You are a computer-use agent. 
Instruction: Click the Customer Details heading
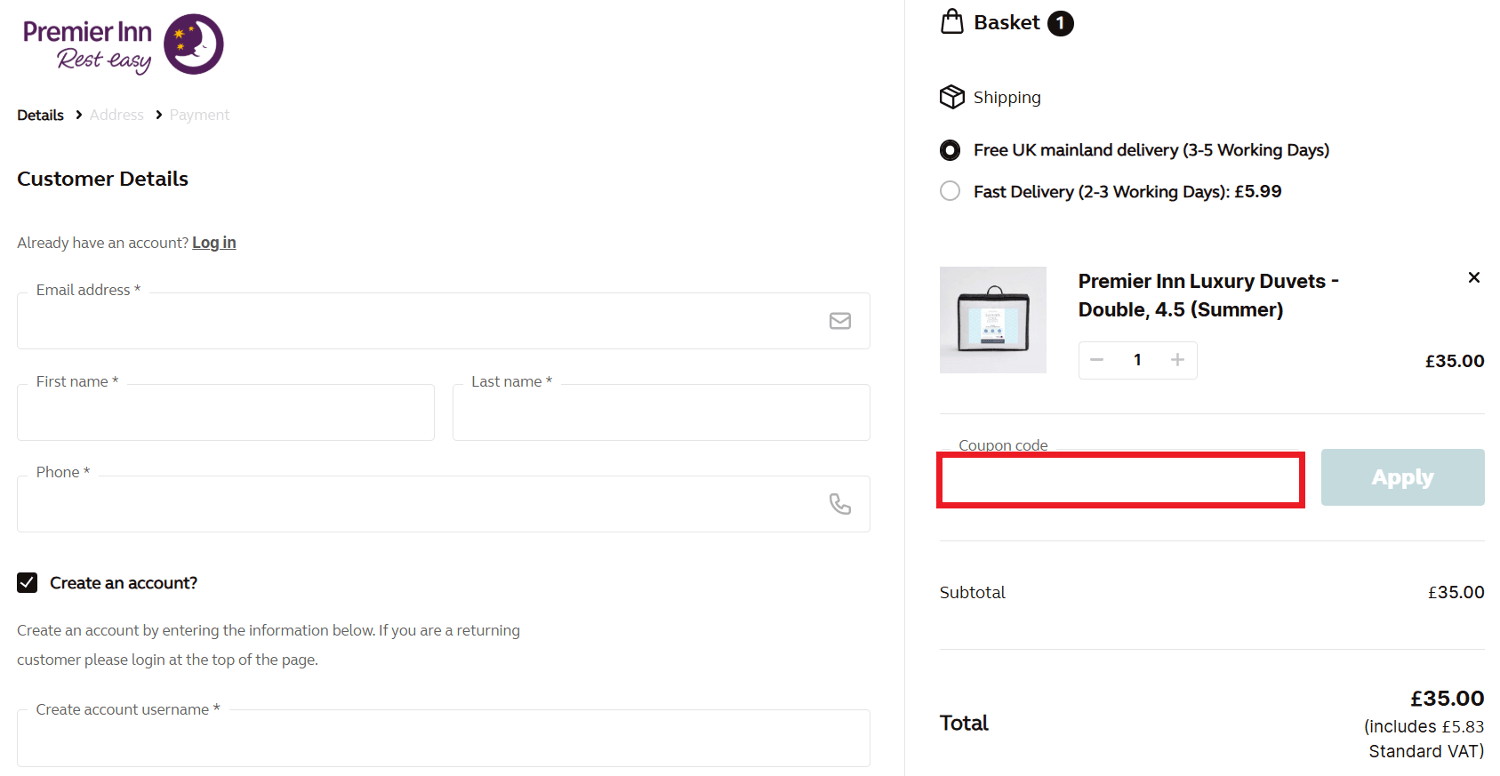[x=103, y=179]
